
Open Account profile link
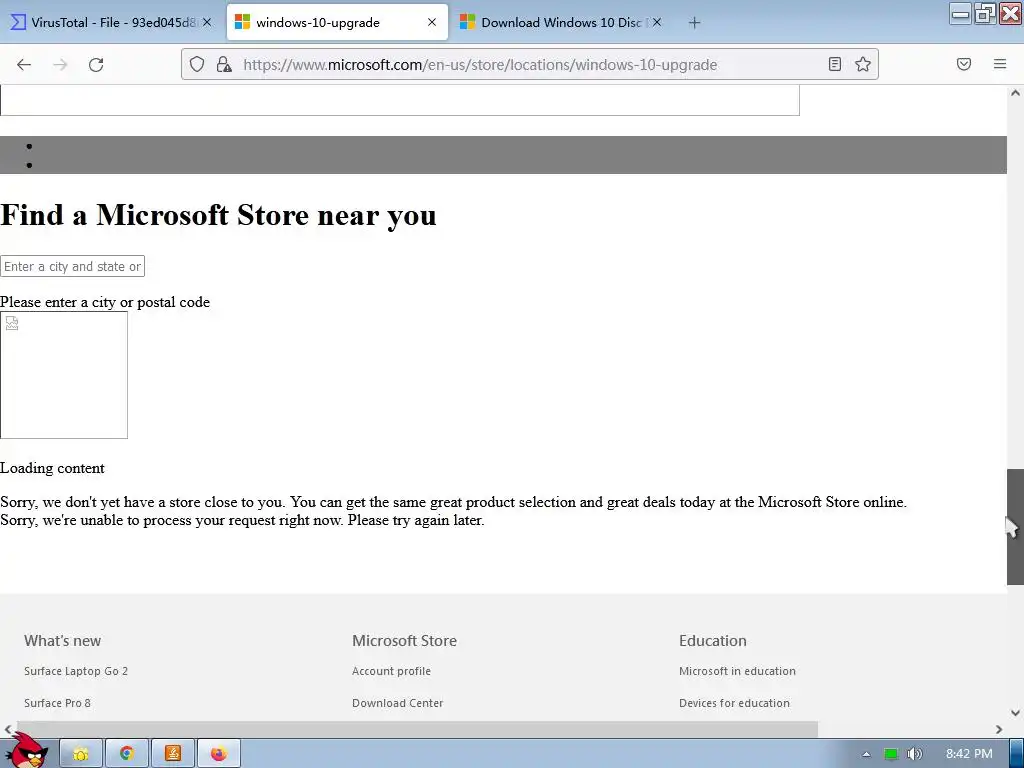391,671
